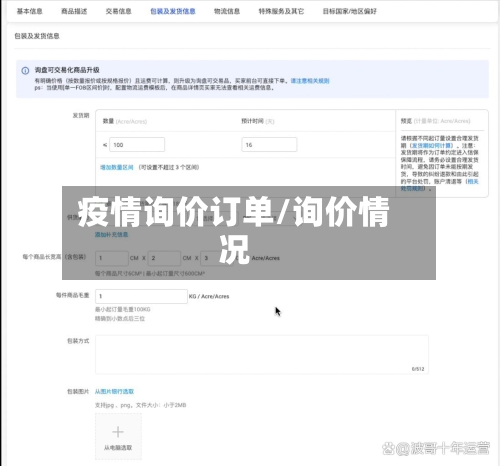This screenshot has height=466, width=500.
Task: Click the 询盘可交易化商品升级 notice title
Action: click(x=67, y=70)
